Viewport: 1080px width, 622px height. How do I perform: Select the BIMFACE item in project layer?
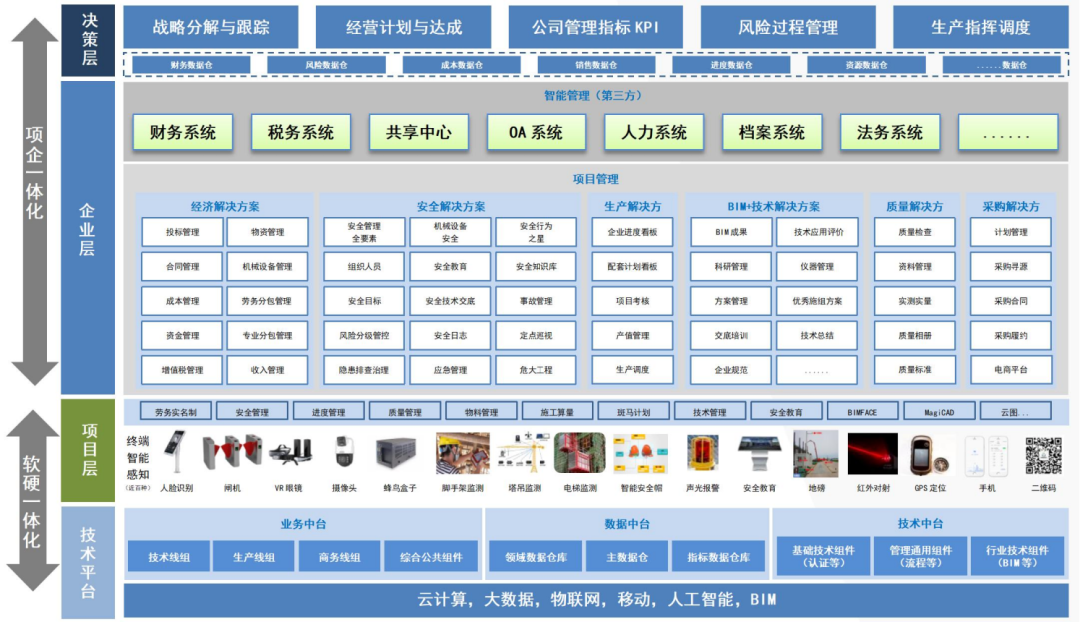click(x=862, y=411)
